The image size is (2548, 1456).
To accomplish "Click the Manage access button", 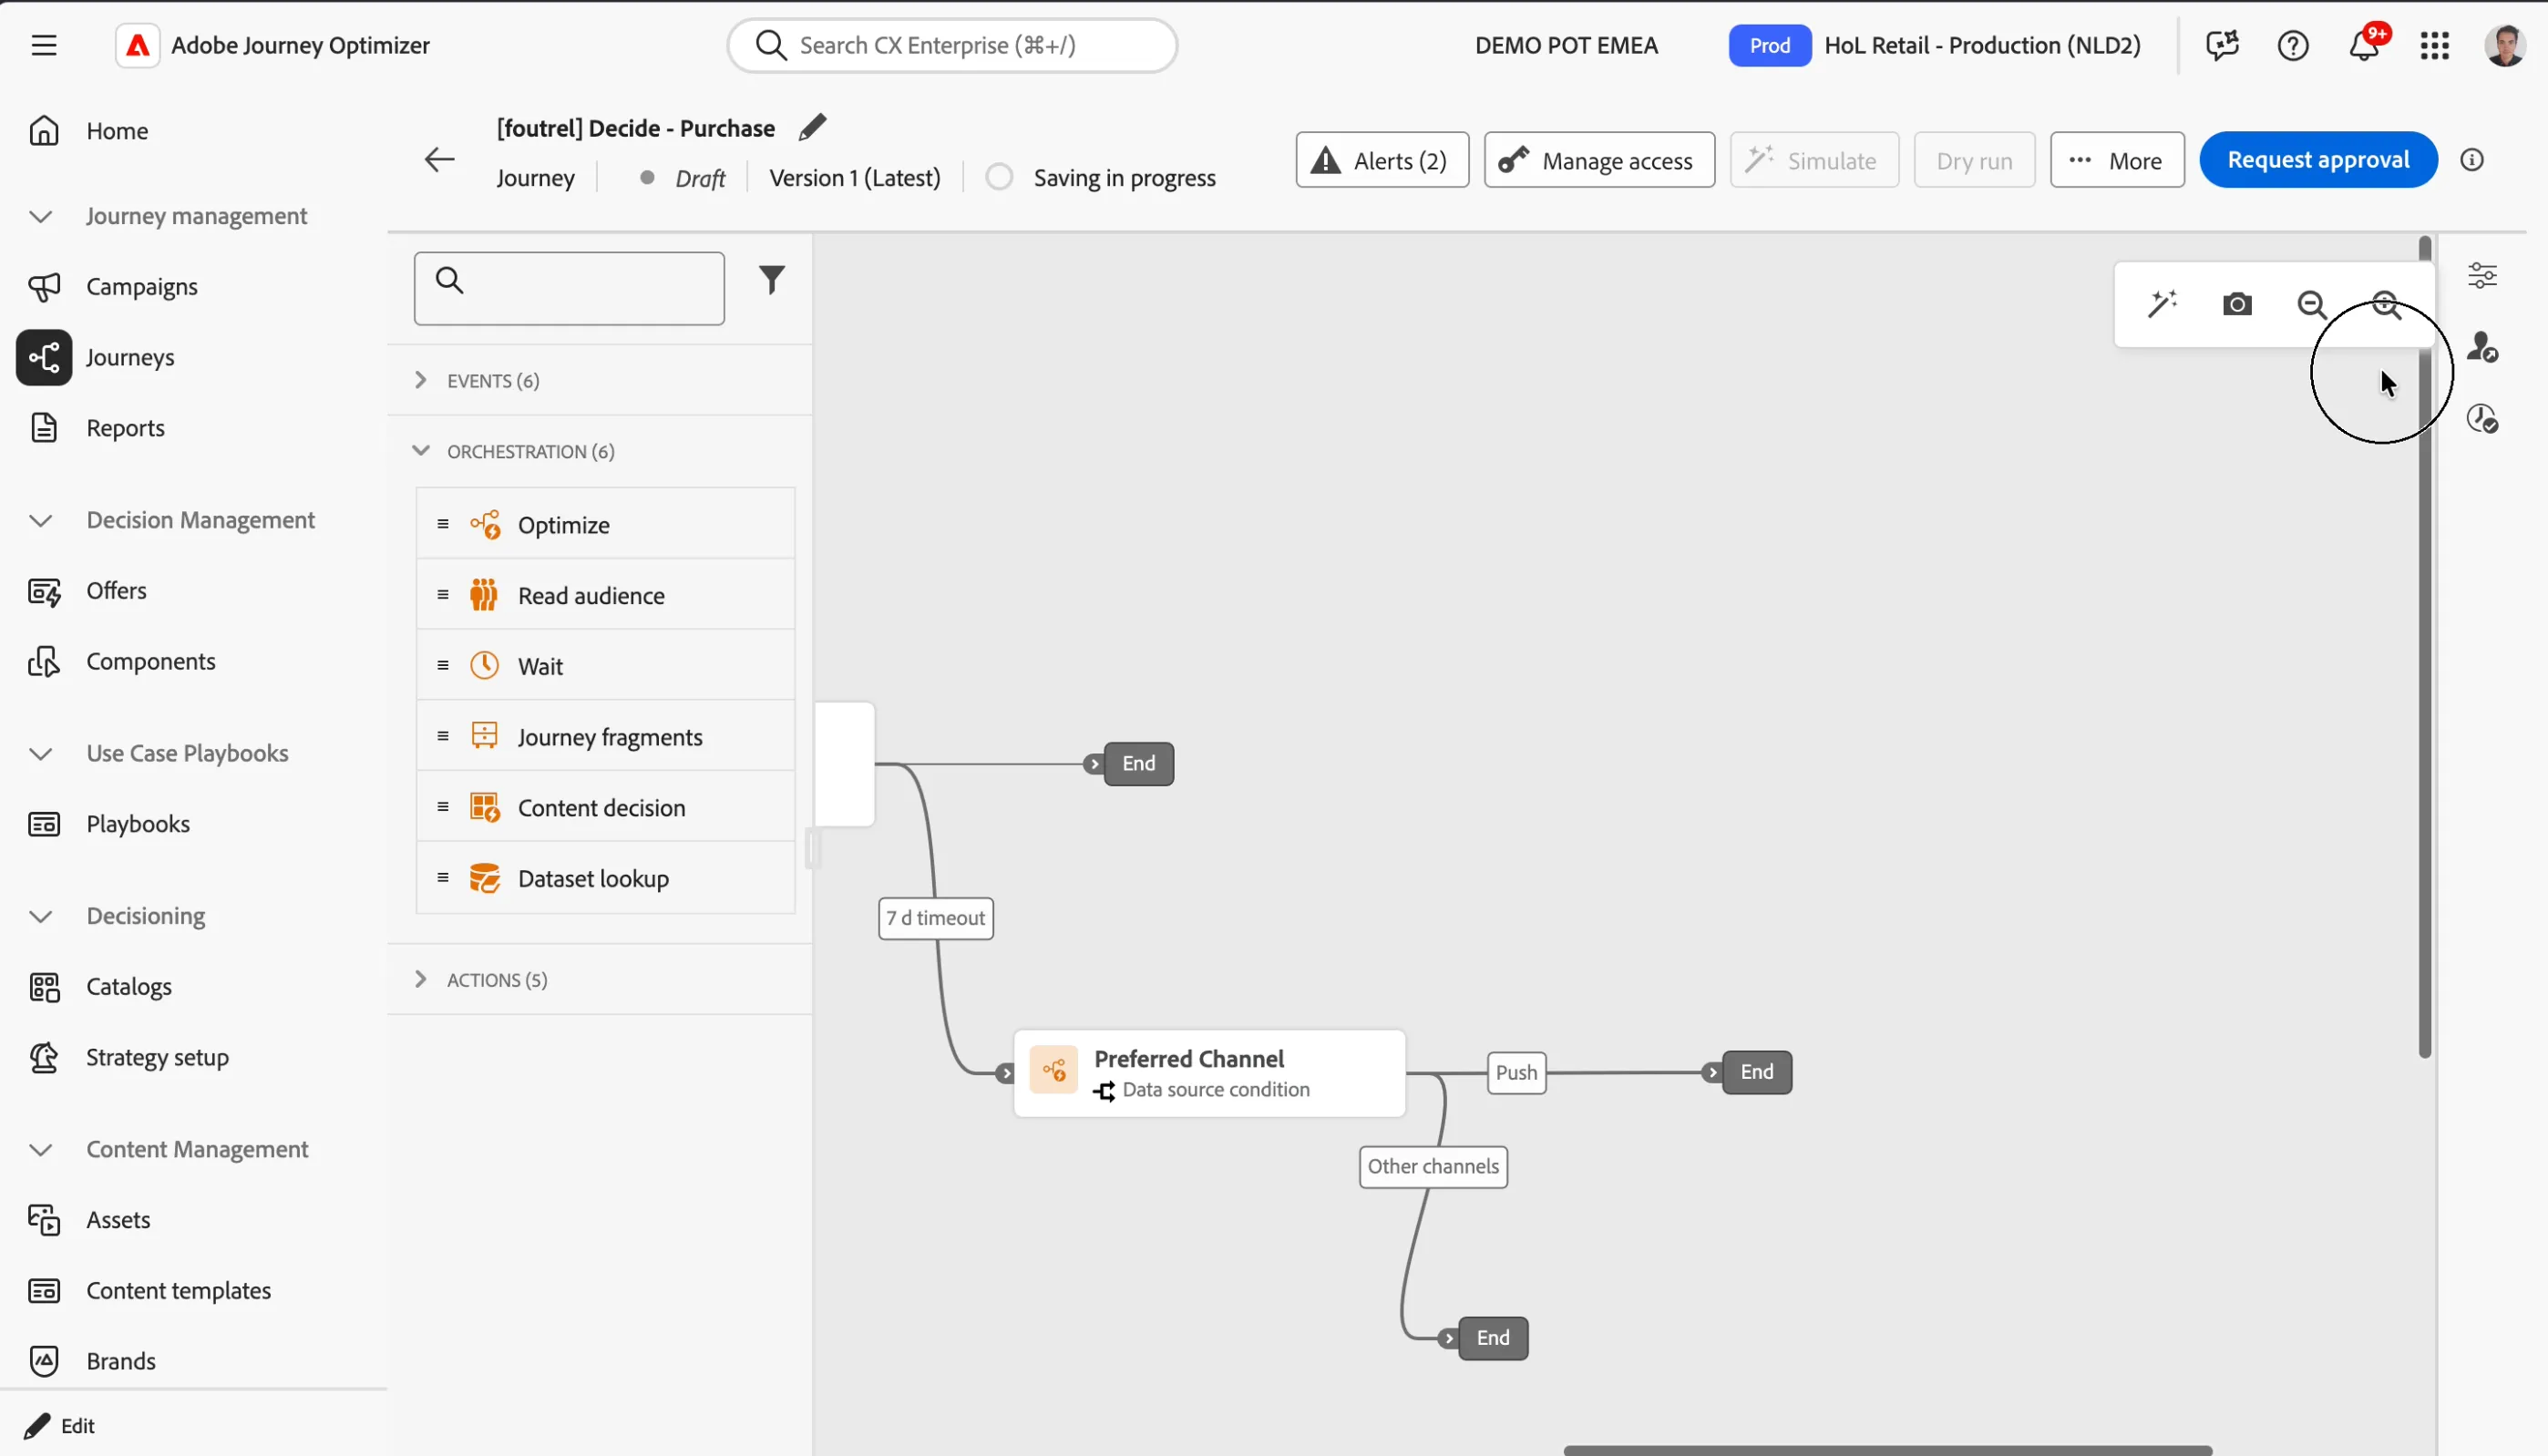I will [1599, 160].
